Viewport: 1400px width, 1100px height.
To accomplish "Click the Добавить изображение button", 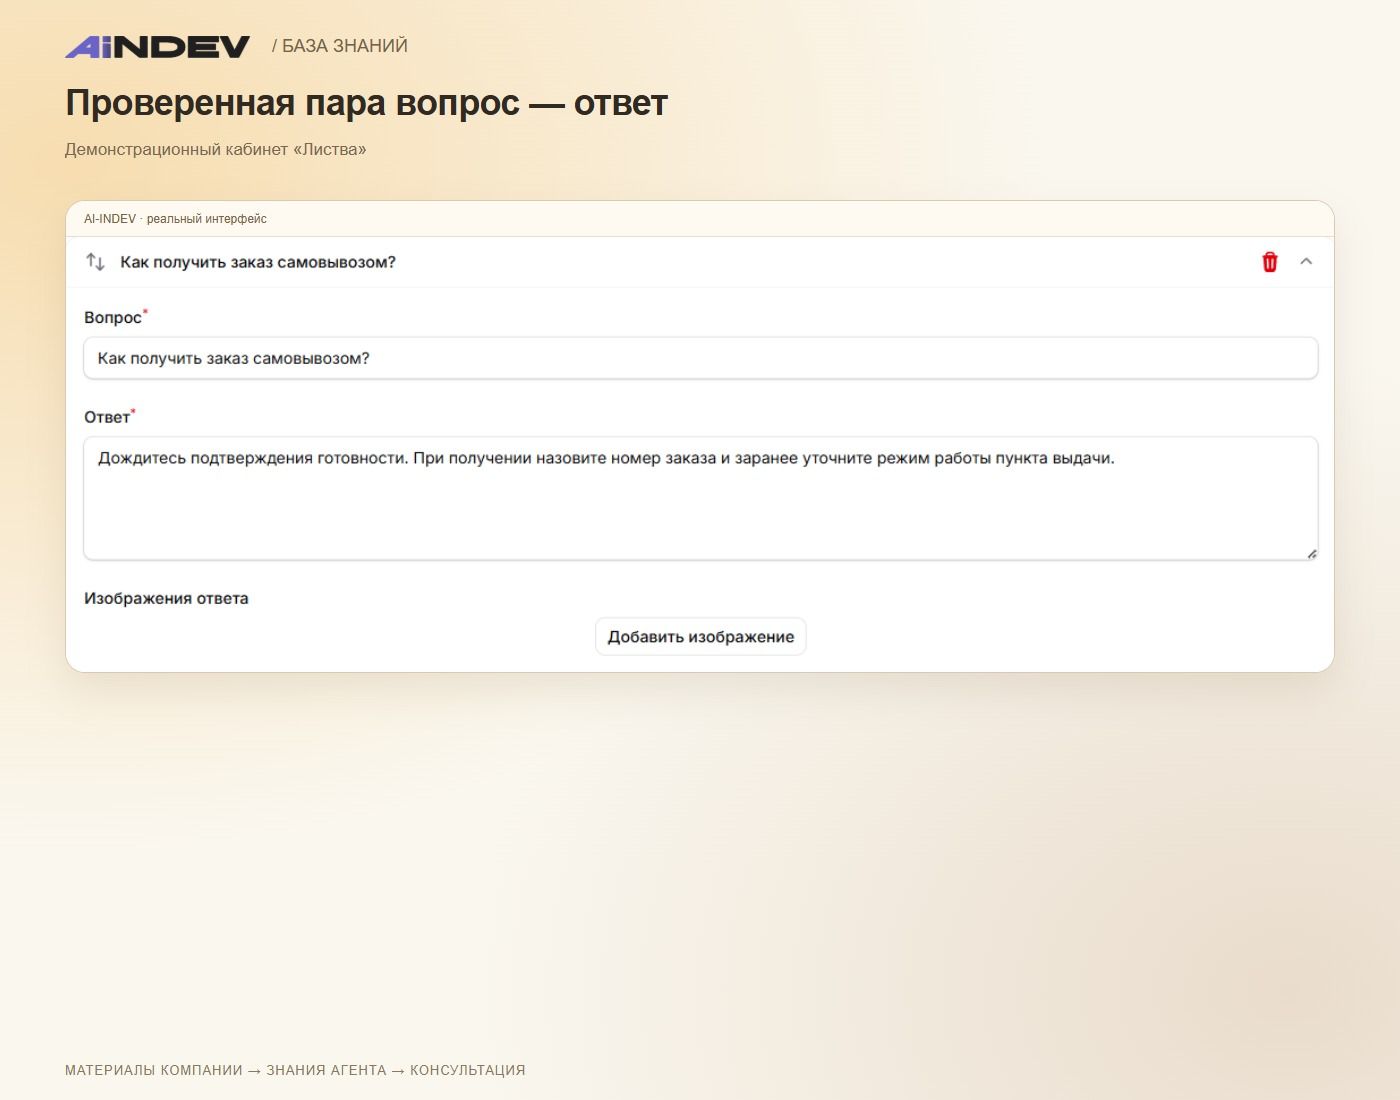I will [x=700, y=637].
